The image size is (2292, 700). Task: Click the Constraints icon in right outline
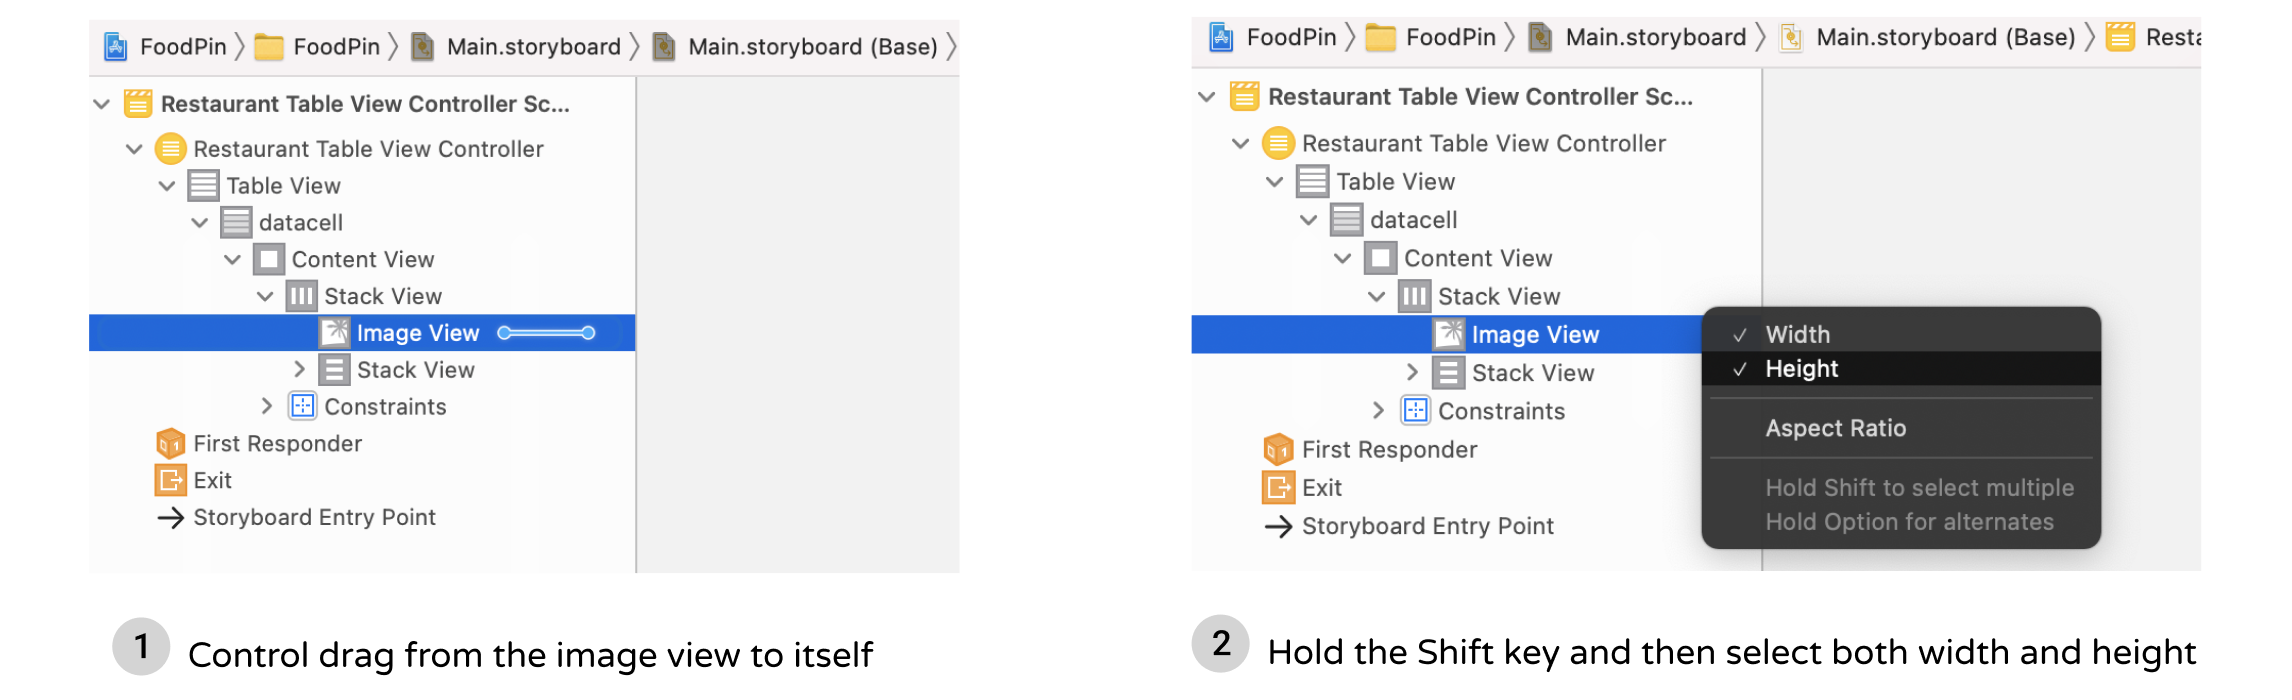click(1415, 411)
